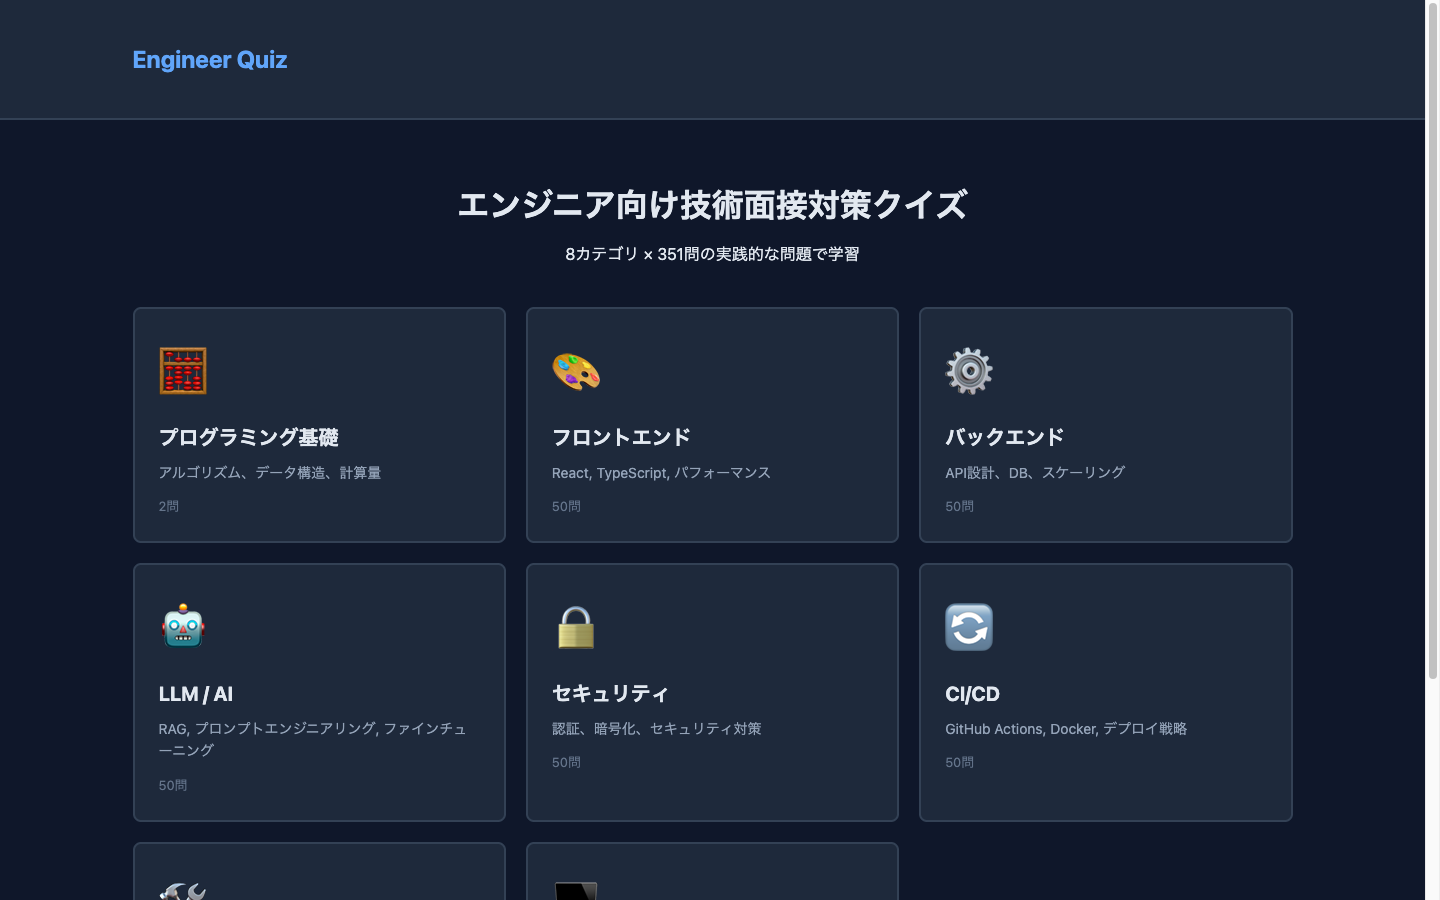Click the palette icon for フロントエンド
1440x900 pixels.
576,371
